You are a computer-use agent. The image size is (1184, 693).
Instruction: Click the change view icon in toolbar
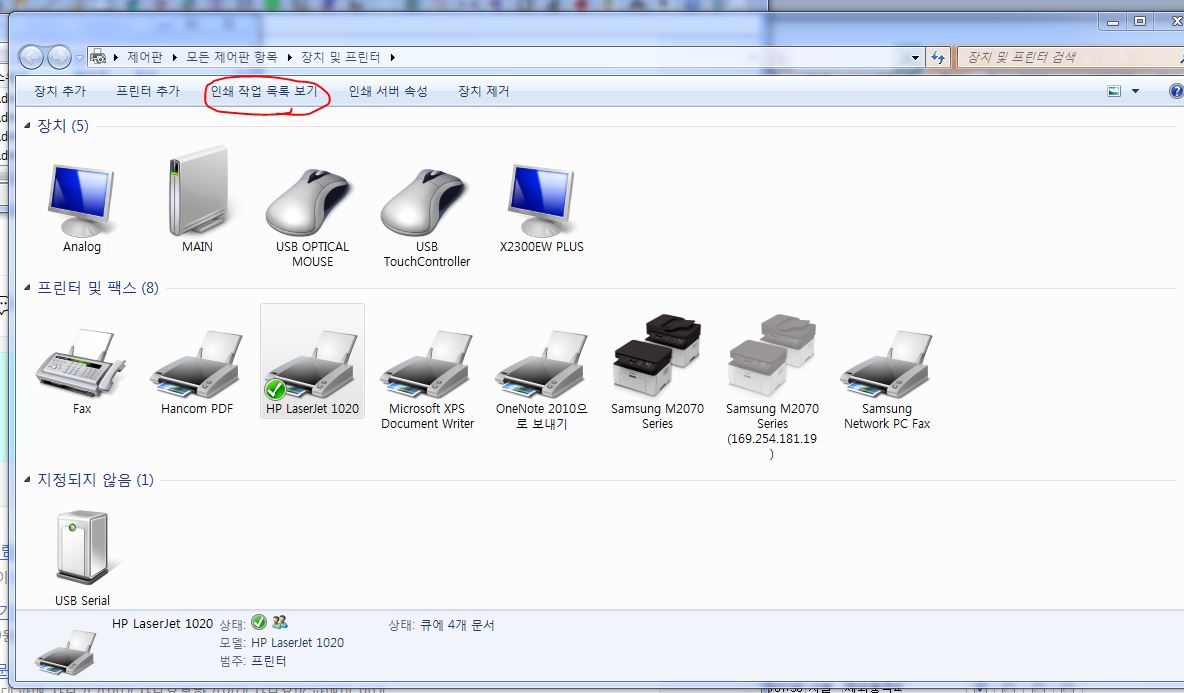(x=1114, y=91)
